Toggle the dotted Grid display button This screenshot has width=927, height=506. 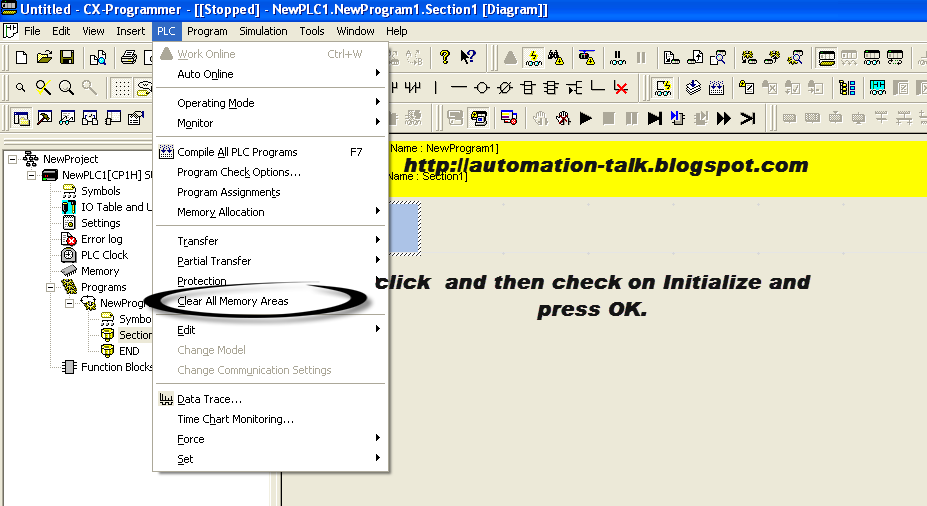[122, 88]
